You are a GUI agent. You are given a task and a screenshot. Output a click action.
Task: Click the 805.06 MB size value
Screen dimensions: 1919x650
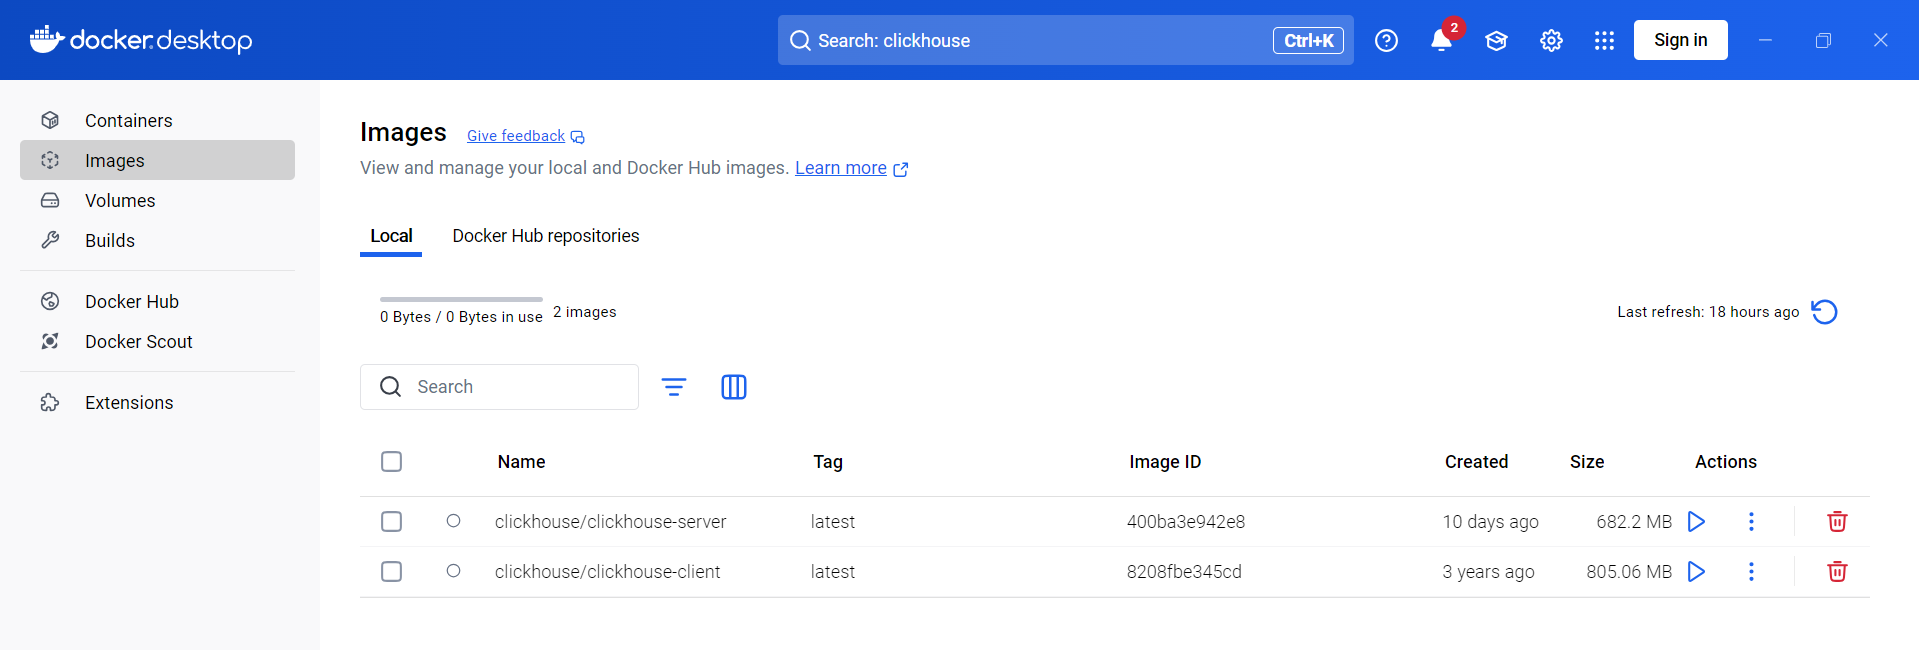[x=1629, y=572]
